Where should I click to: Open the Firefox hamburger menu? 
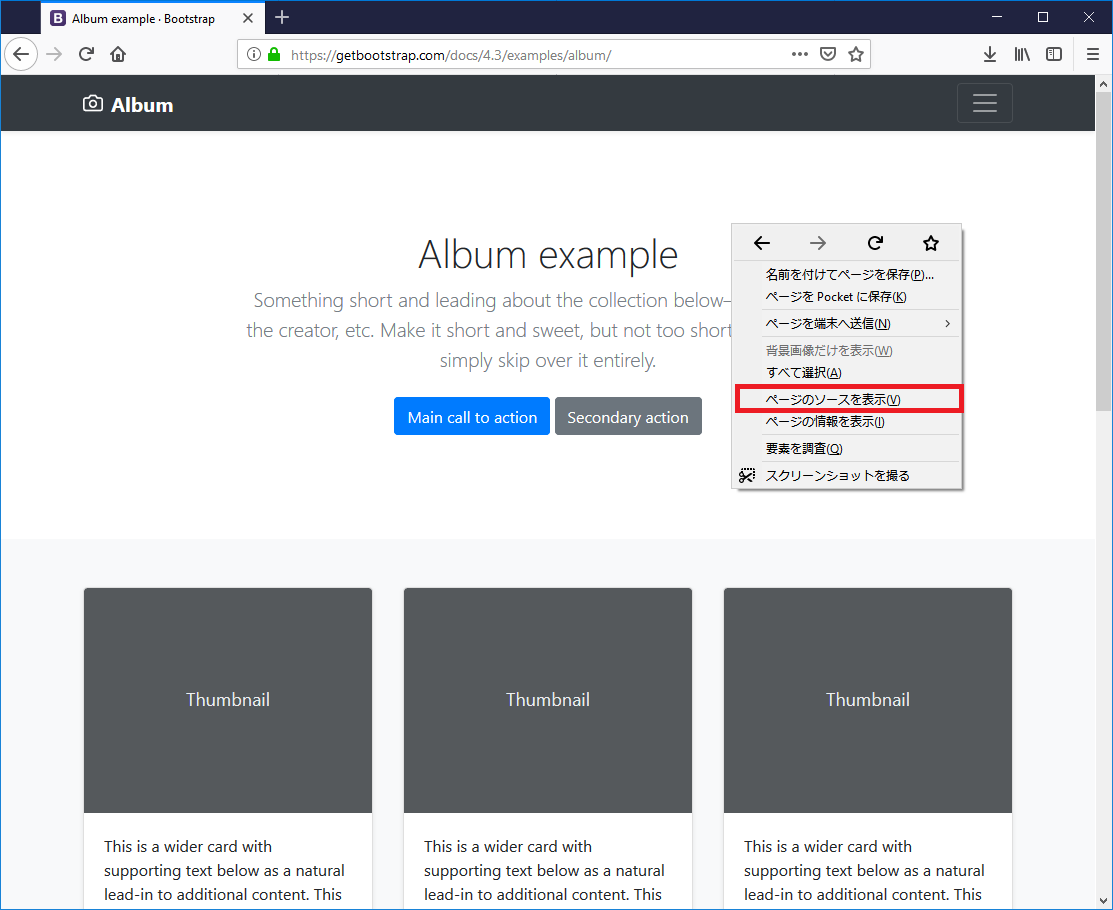click(x=1092, y=54)
